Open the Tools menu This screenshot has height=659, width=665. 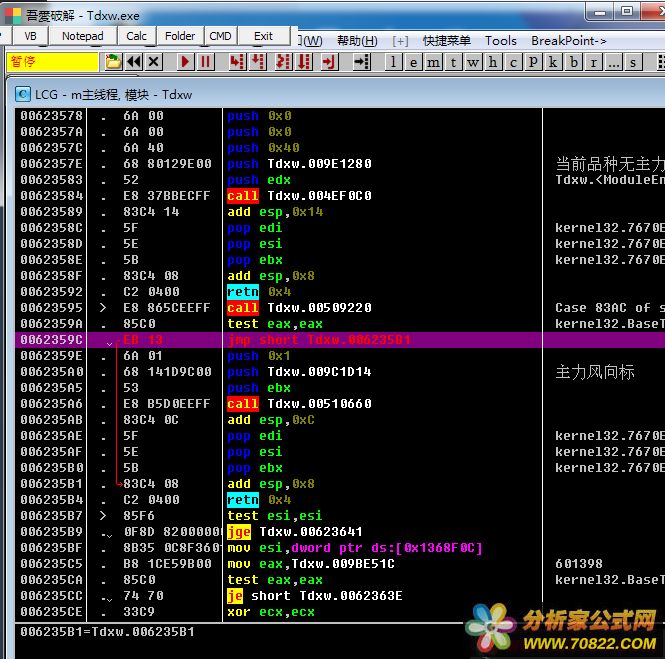click(x=501, y=41)
